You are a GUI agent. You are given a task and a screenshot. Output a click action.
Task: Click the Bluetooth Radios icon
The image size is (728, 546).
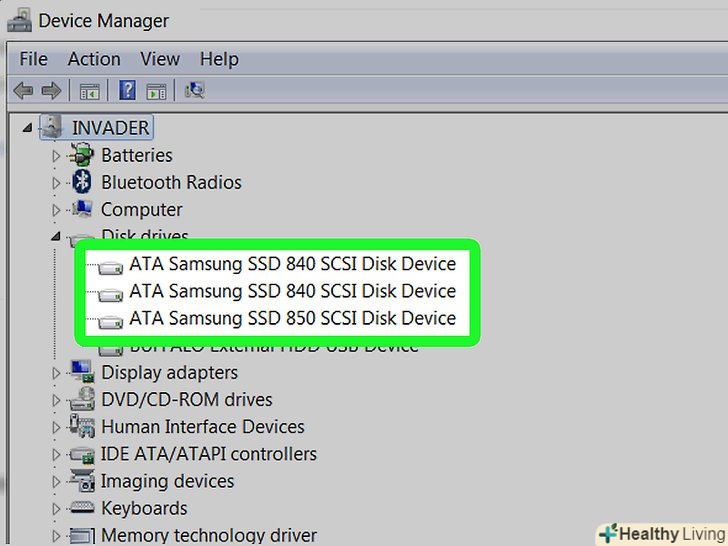[x=82, y=182]
